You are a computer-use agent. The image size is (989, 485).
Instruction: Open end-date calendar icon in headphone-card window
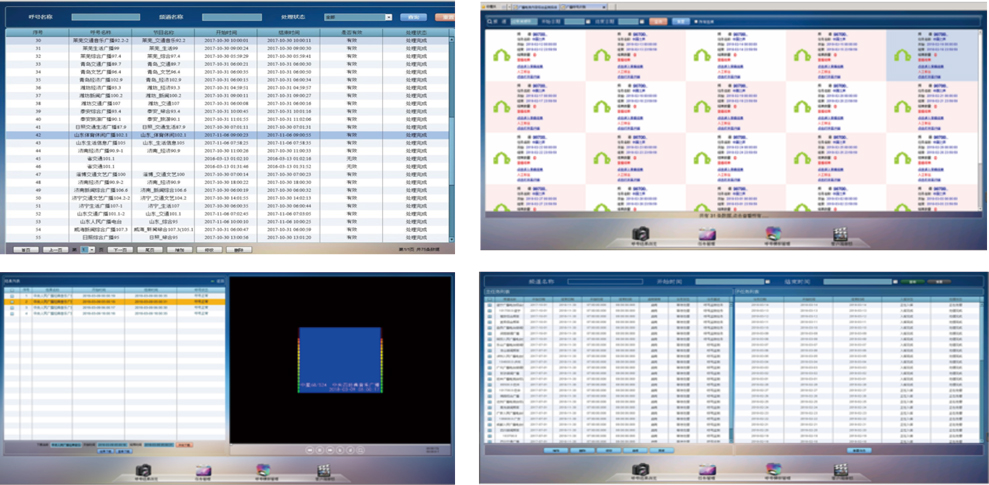[x=643, y=21]
